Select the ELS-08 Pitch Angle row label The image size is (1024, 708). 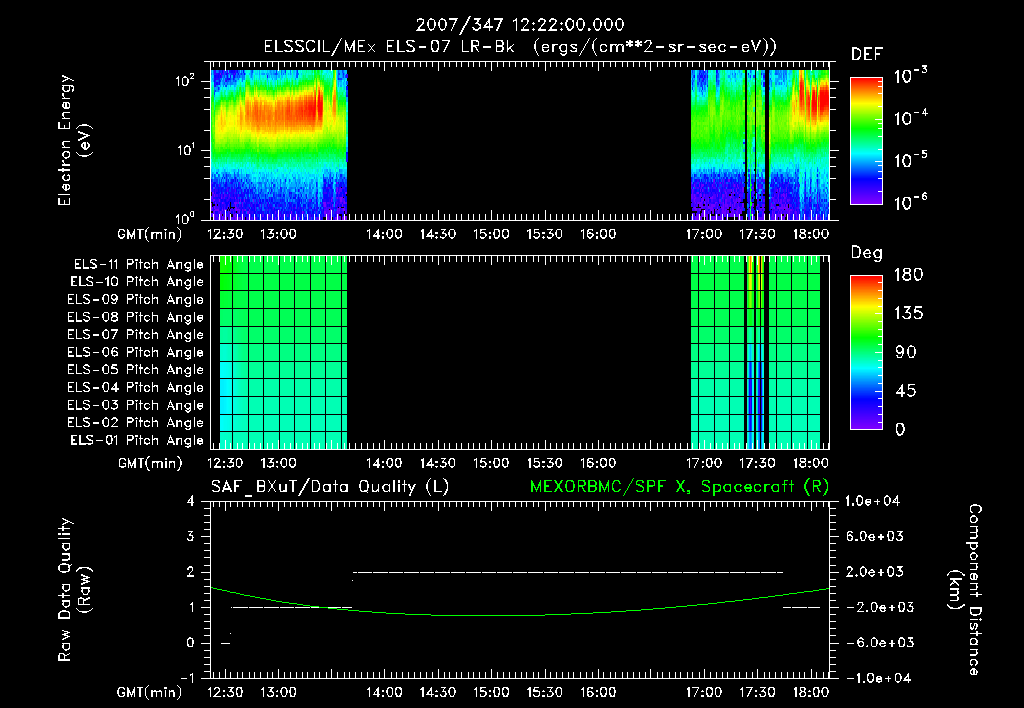click(136, 317)
